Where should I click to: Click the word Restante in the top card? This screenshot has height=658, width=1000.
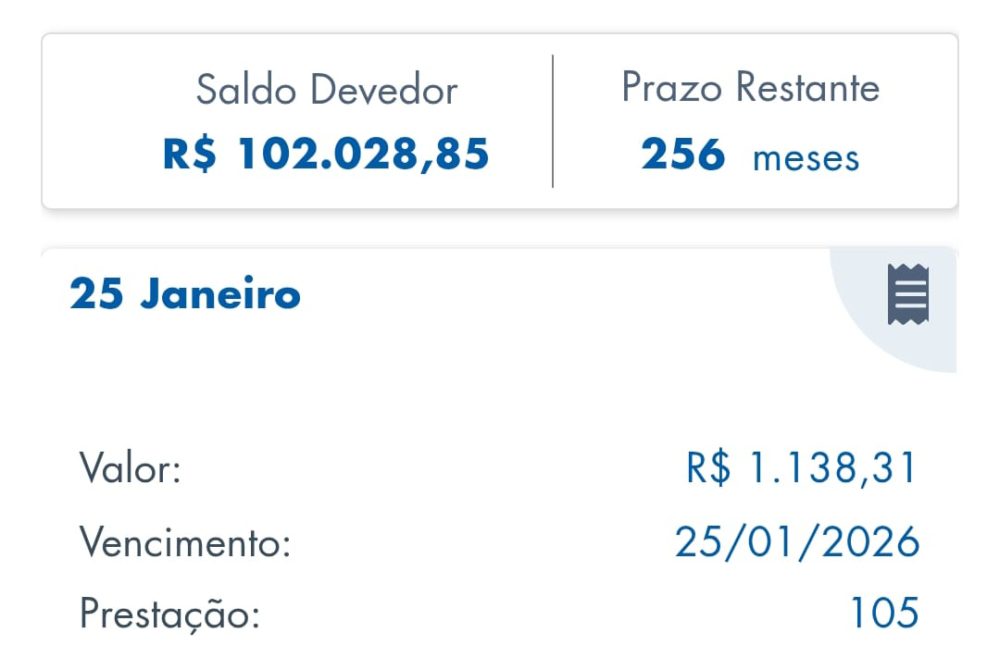coord(808,88)
